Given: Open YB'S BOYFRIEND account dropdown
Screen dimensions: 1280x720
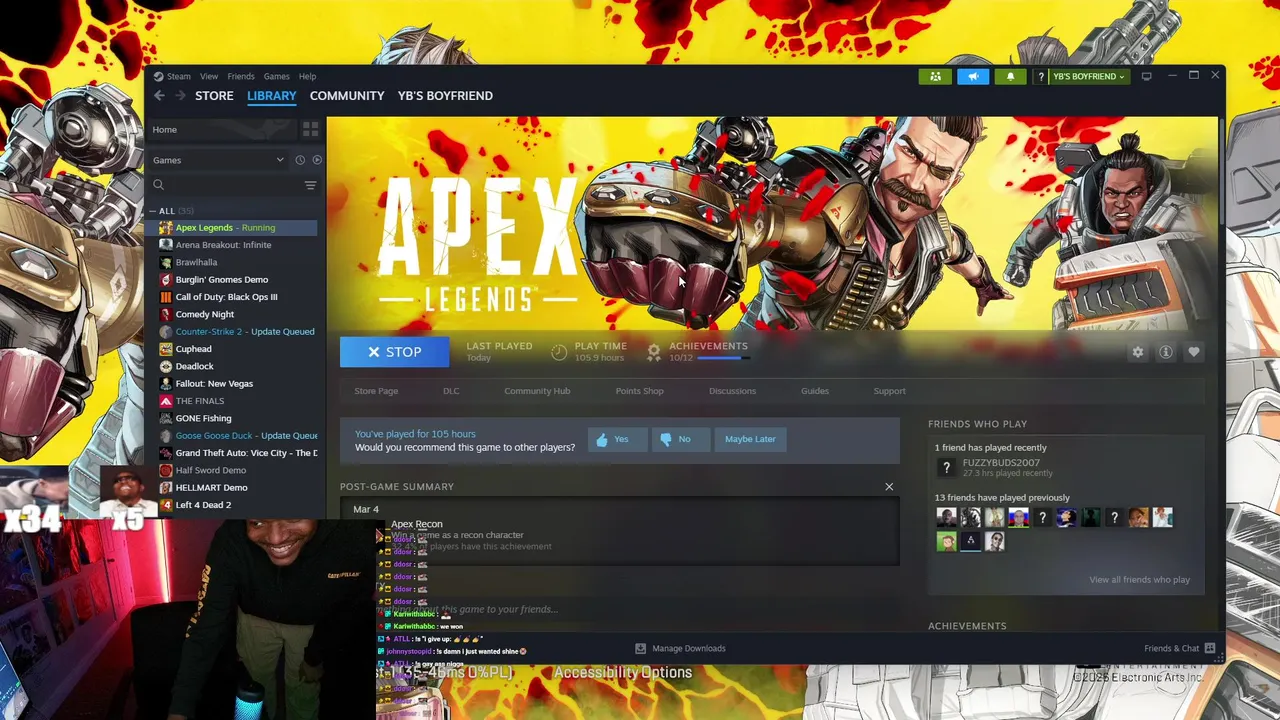Looking at the screenshot, I should 1088,76.
